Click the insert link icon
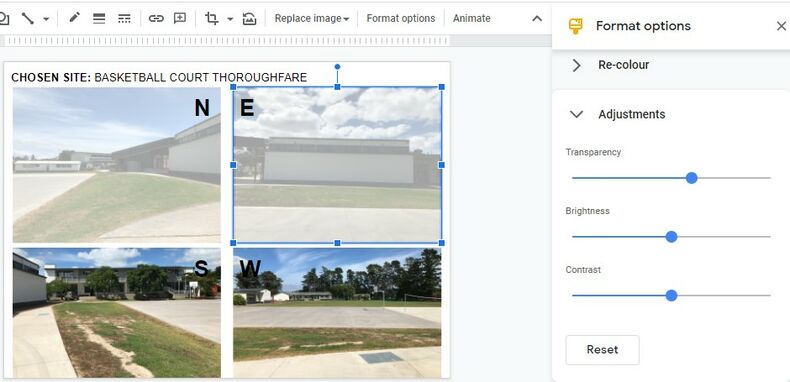 click(x=156, y=19)
